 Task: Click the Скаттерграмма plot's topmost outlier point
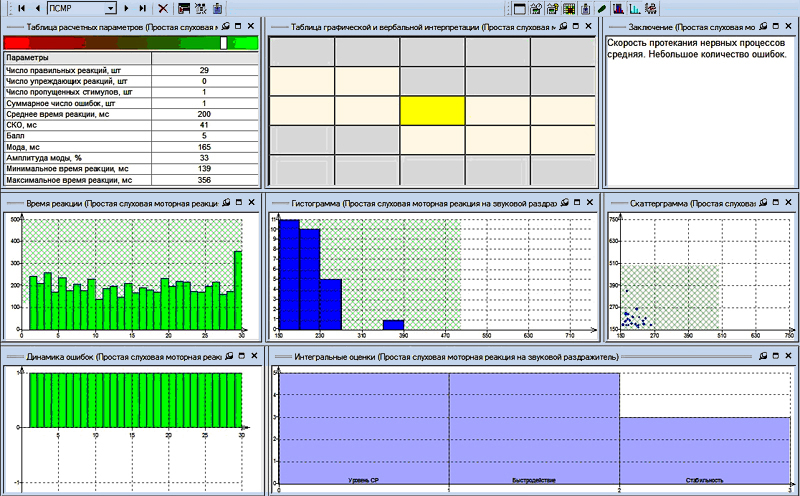coord(627,291)
